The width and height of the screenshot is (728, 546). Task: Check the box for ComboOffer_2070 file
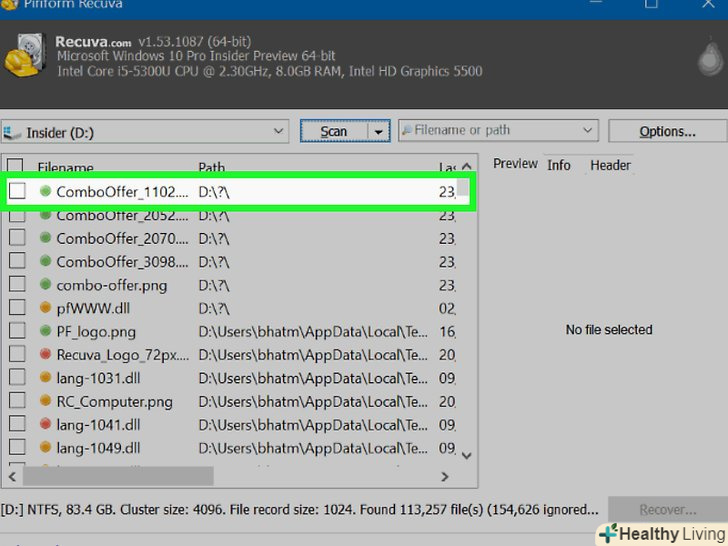[17, 238]
